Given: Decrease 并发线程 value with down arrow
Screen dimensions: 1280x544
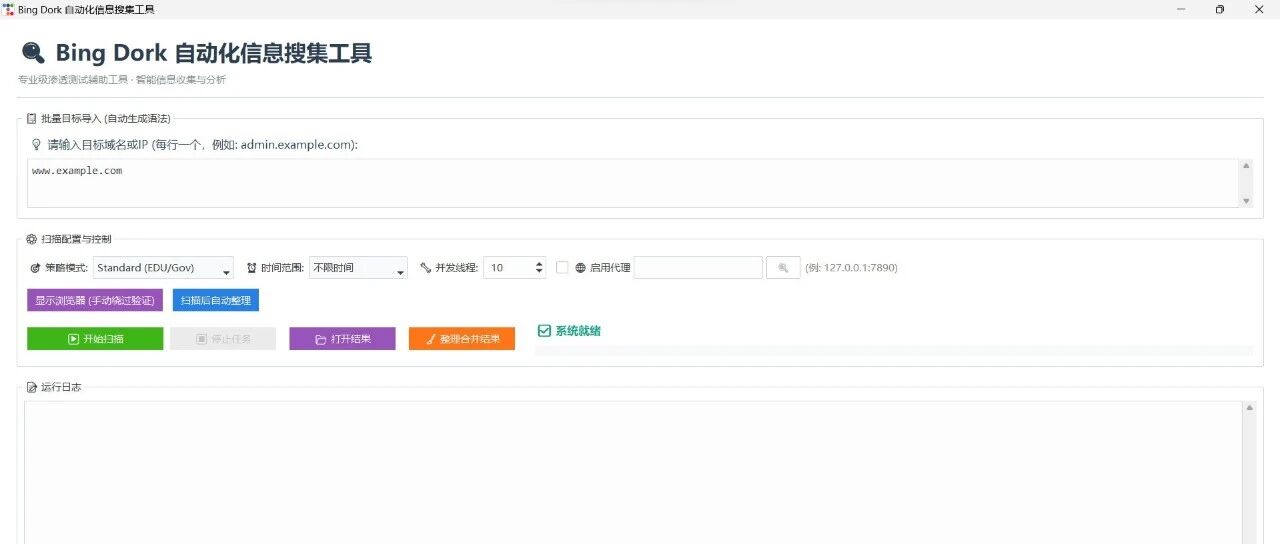Looking at the screenshot, I should pyautogui.click(x=540, y=272).
